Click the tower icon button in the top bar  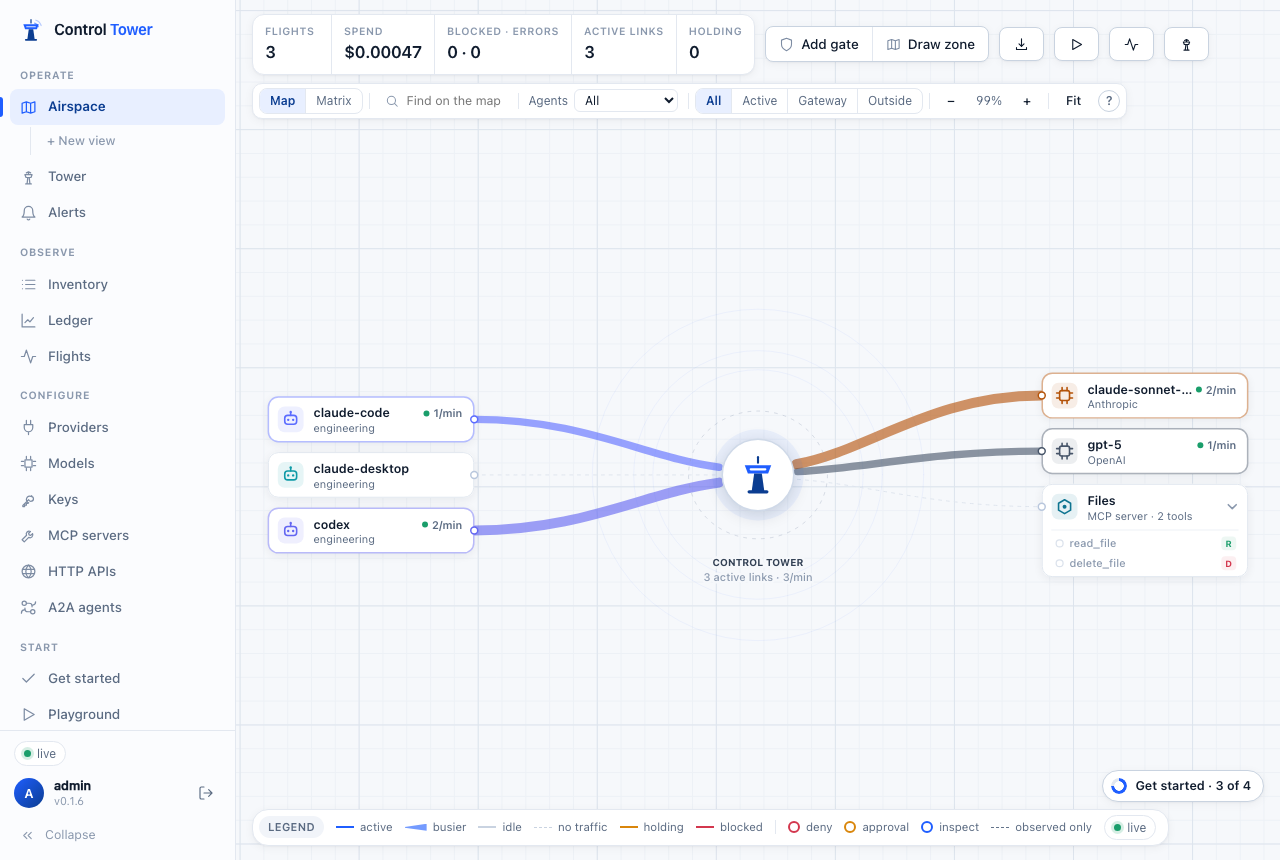[1187, 44]
